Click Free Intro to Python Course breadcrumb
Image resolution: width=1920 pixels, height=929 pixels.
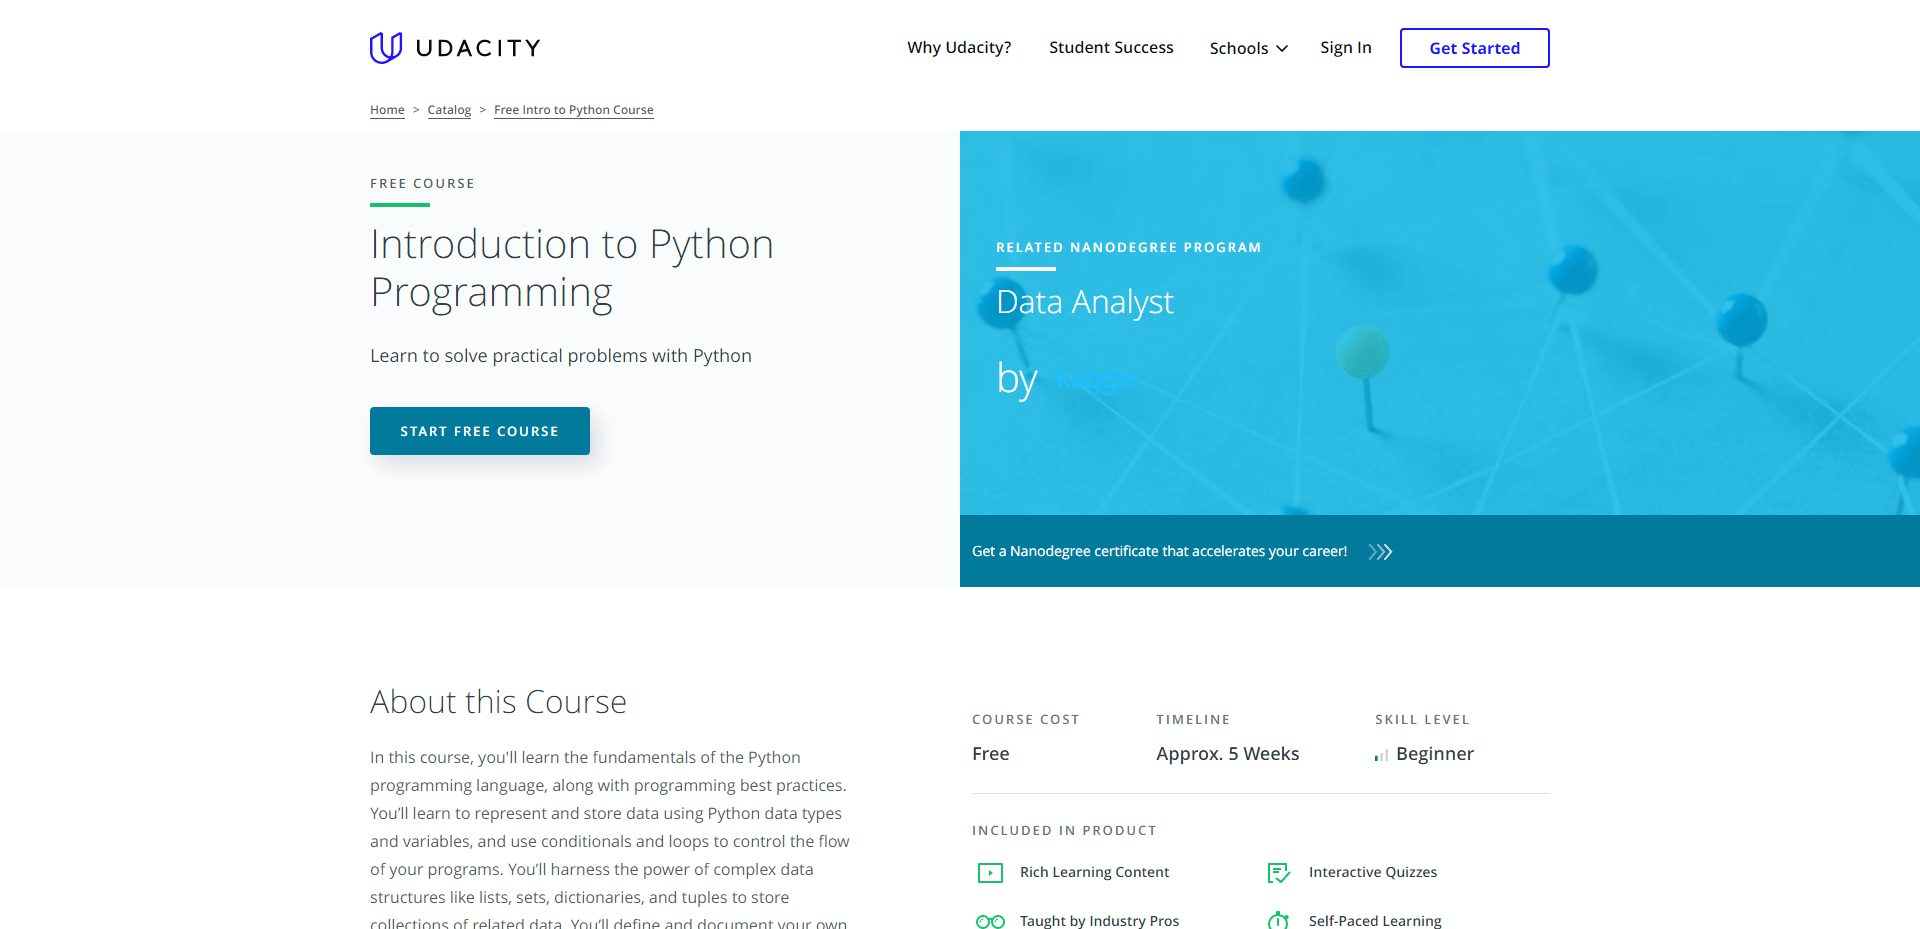[573, 110]
